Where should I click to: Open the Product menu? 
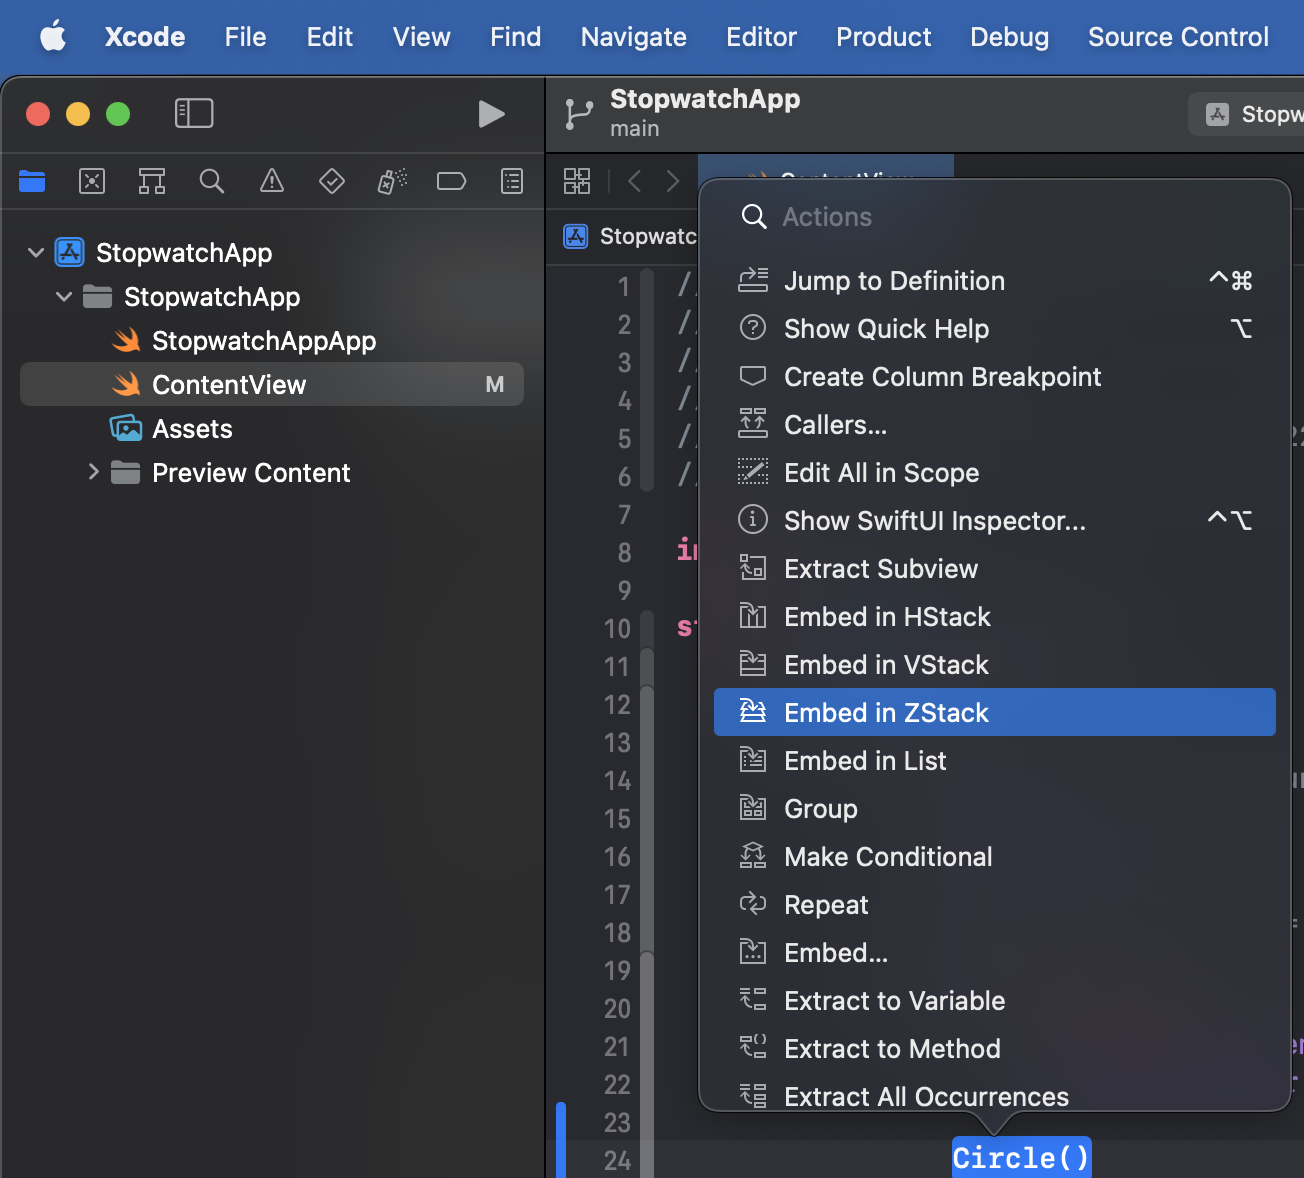click(883, 37)
